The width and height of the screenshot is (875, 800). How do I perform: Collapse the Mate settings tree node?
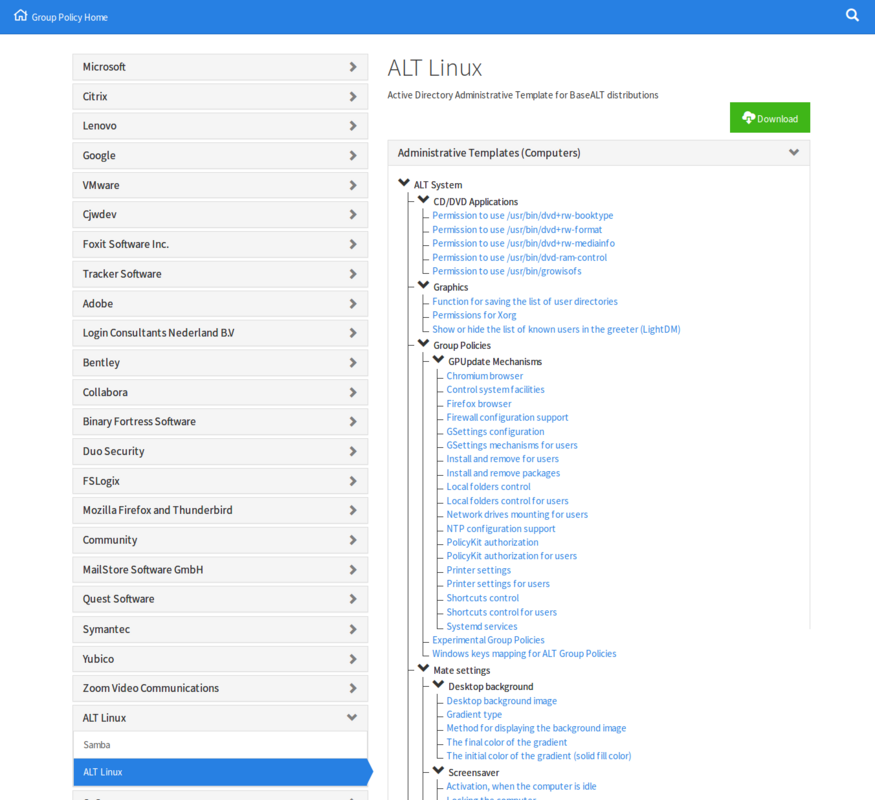(x=424, y=668)
